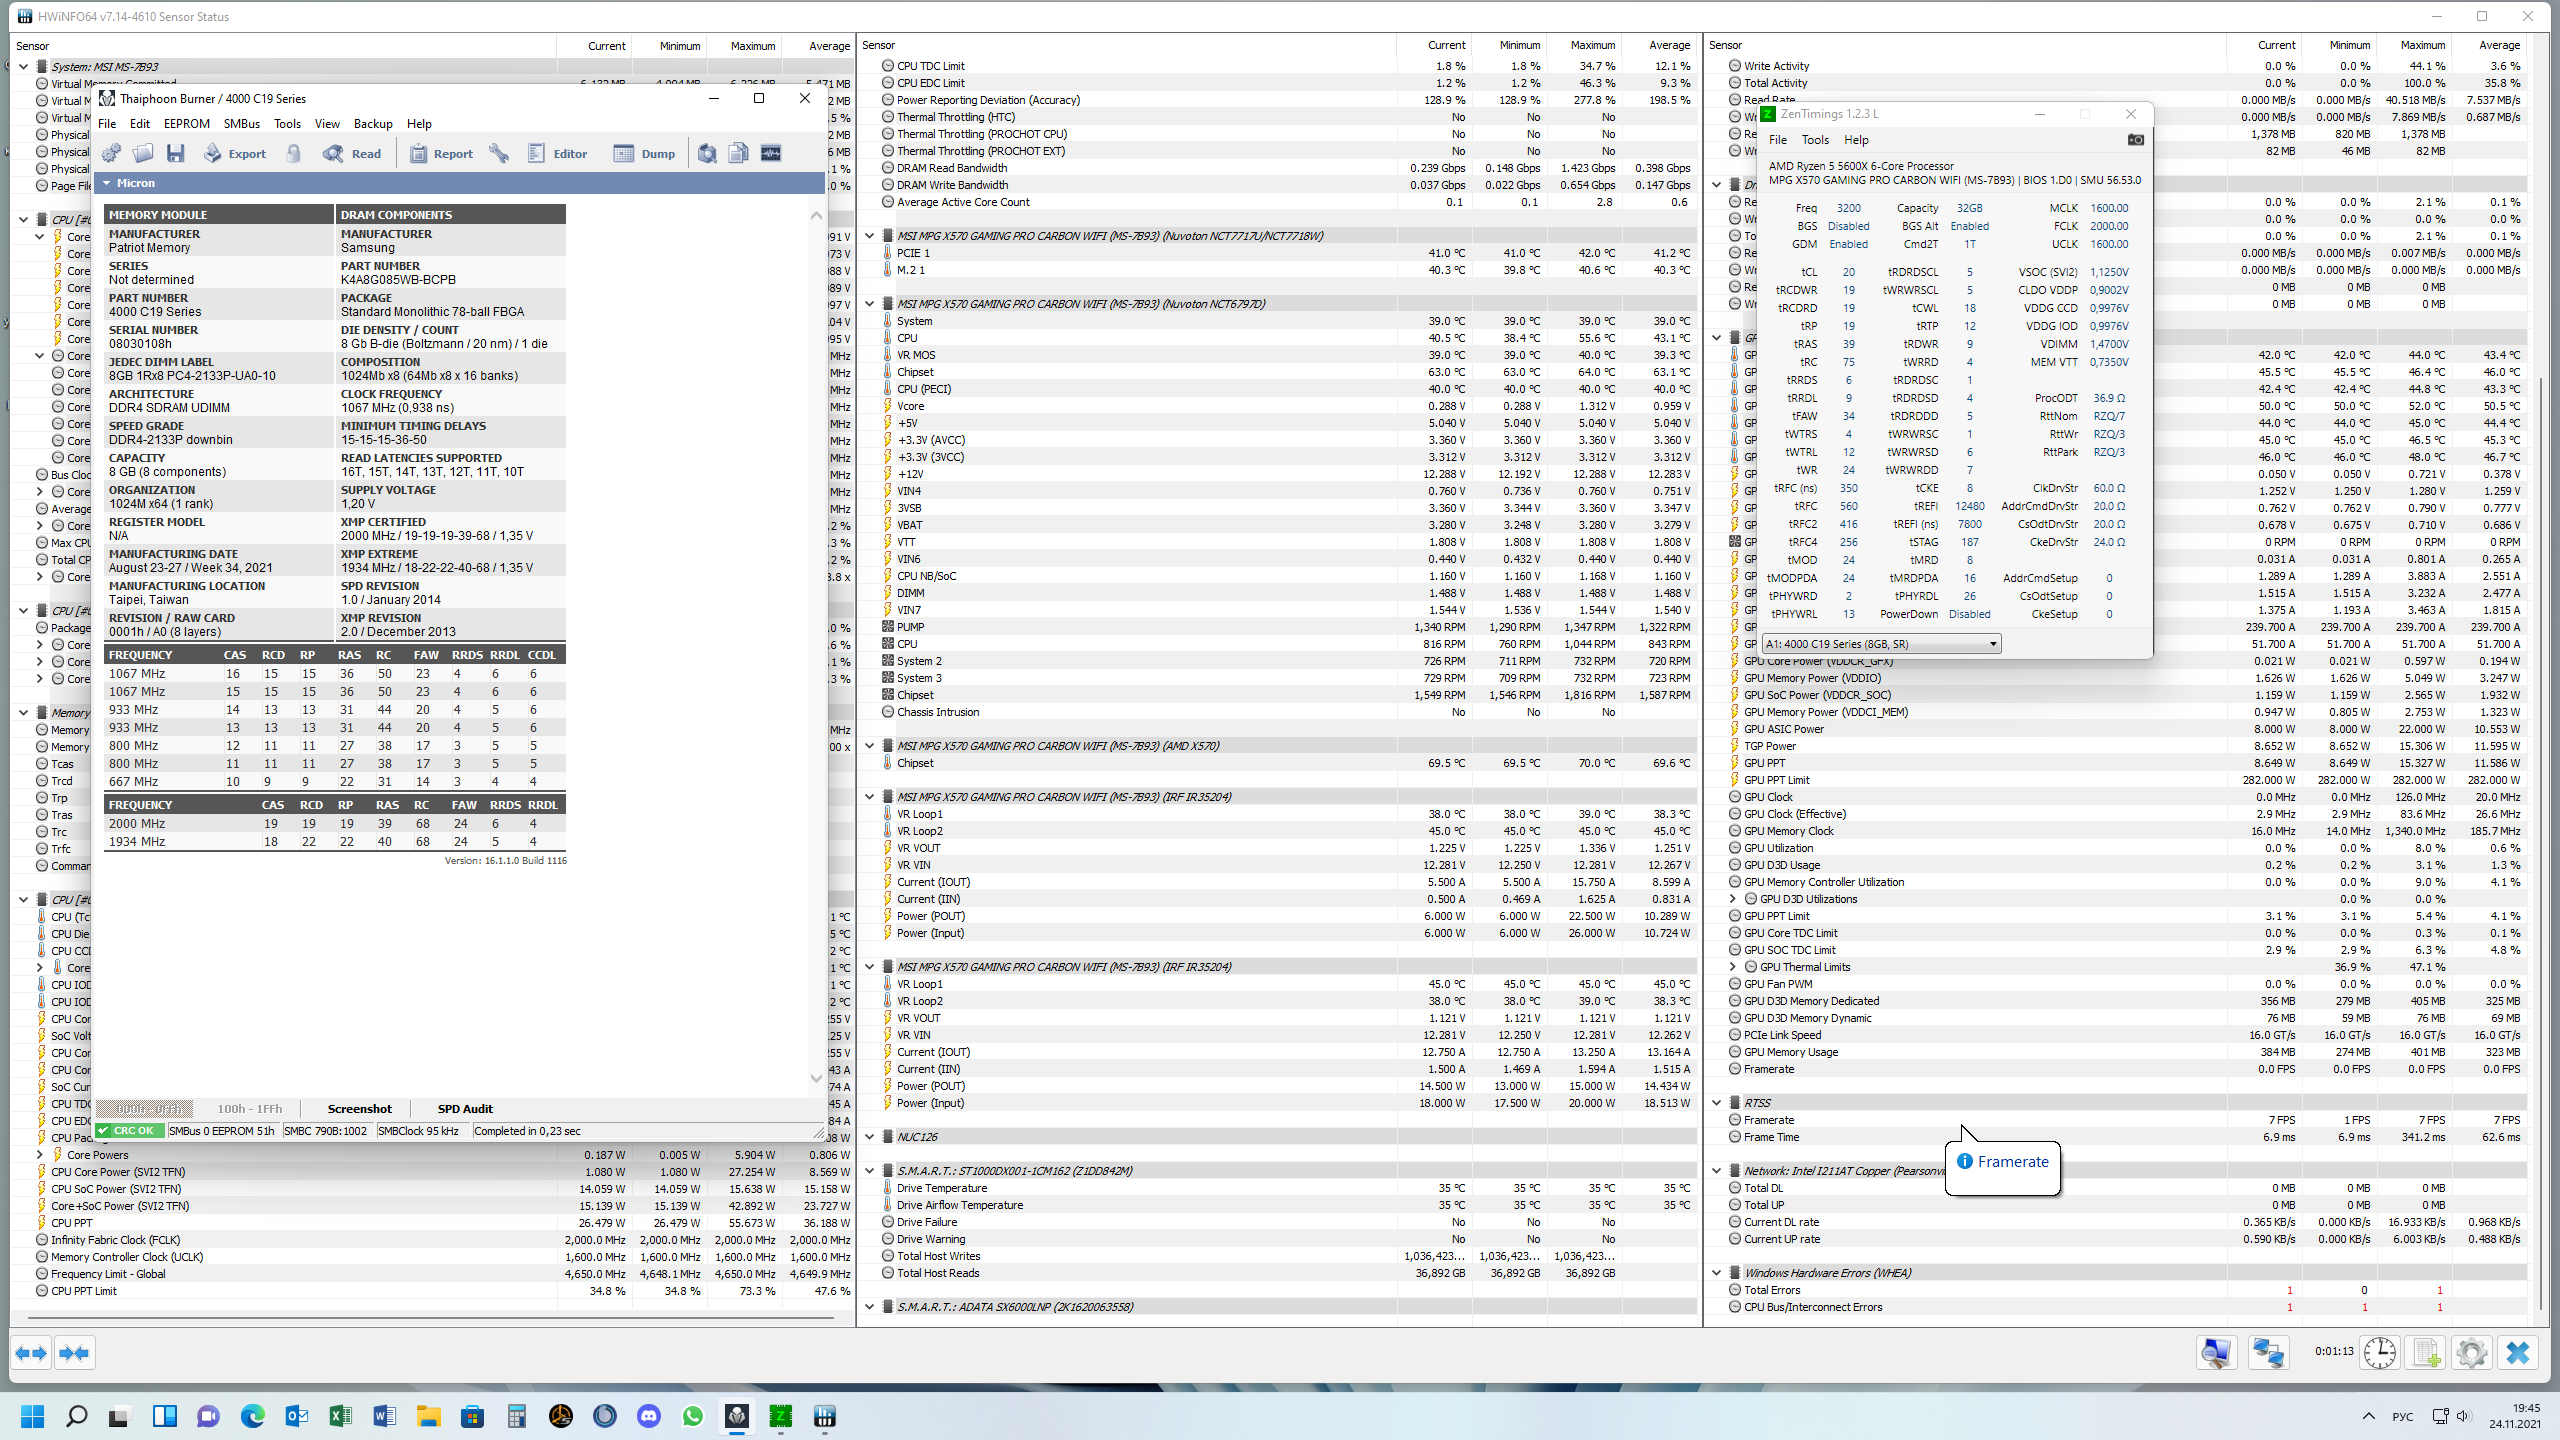Click the HWiNFO reset clock icon
The image size is (2560, 1440).
2380,1353
